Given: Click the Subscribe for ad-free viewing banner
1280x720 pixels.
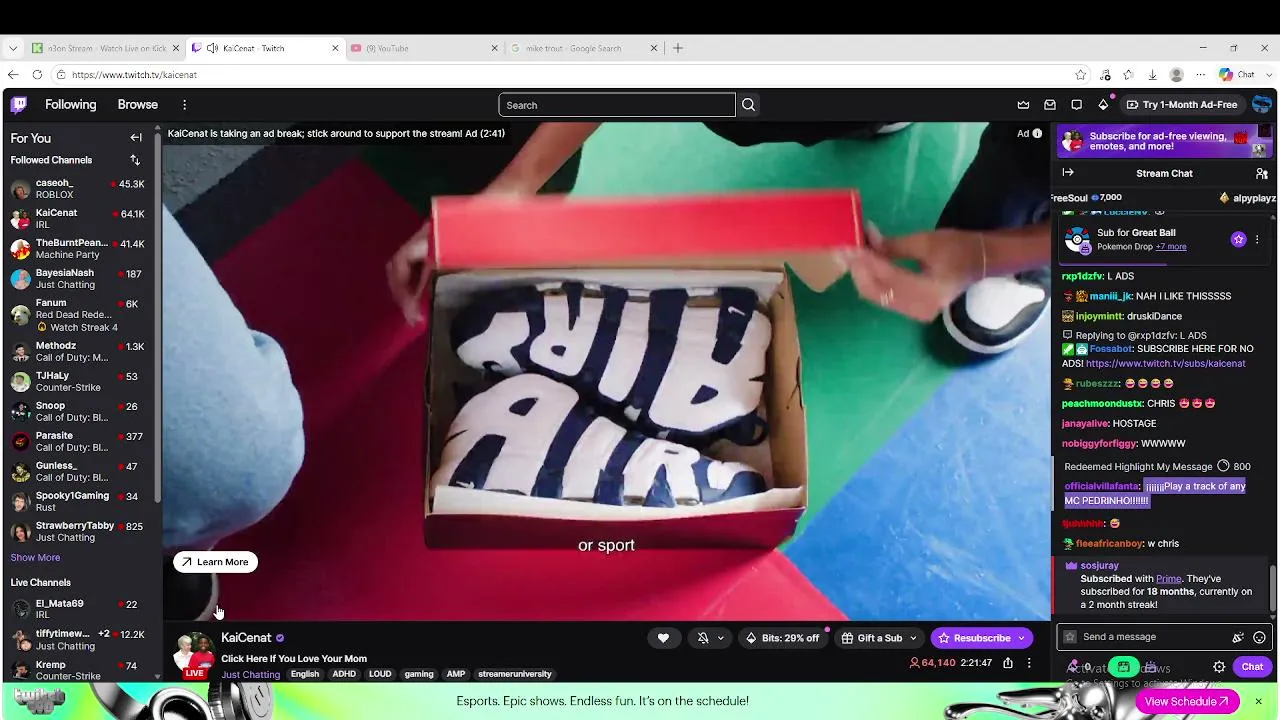Looking at the screenshot, I should tap(1164, 142).
